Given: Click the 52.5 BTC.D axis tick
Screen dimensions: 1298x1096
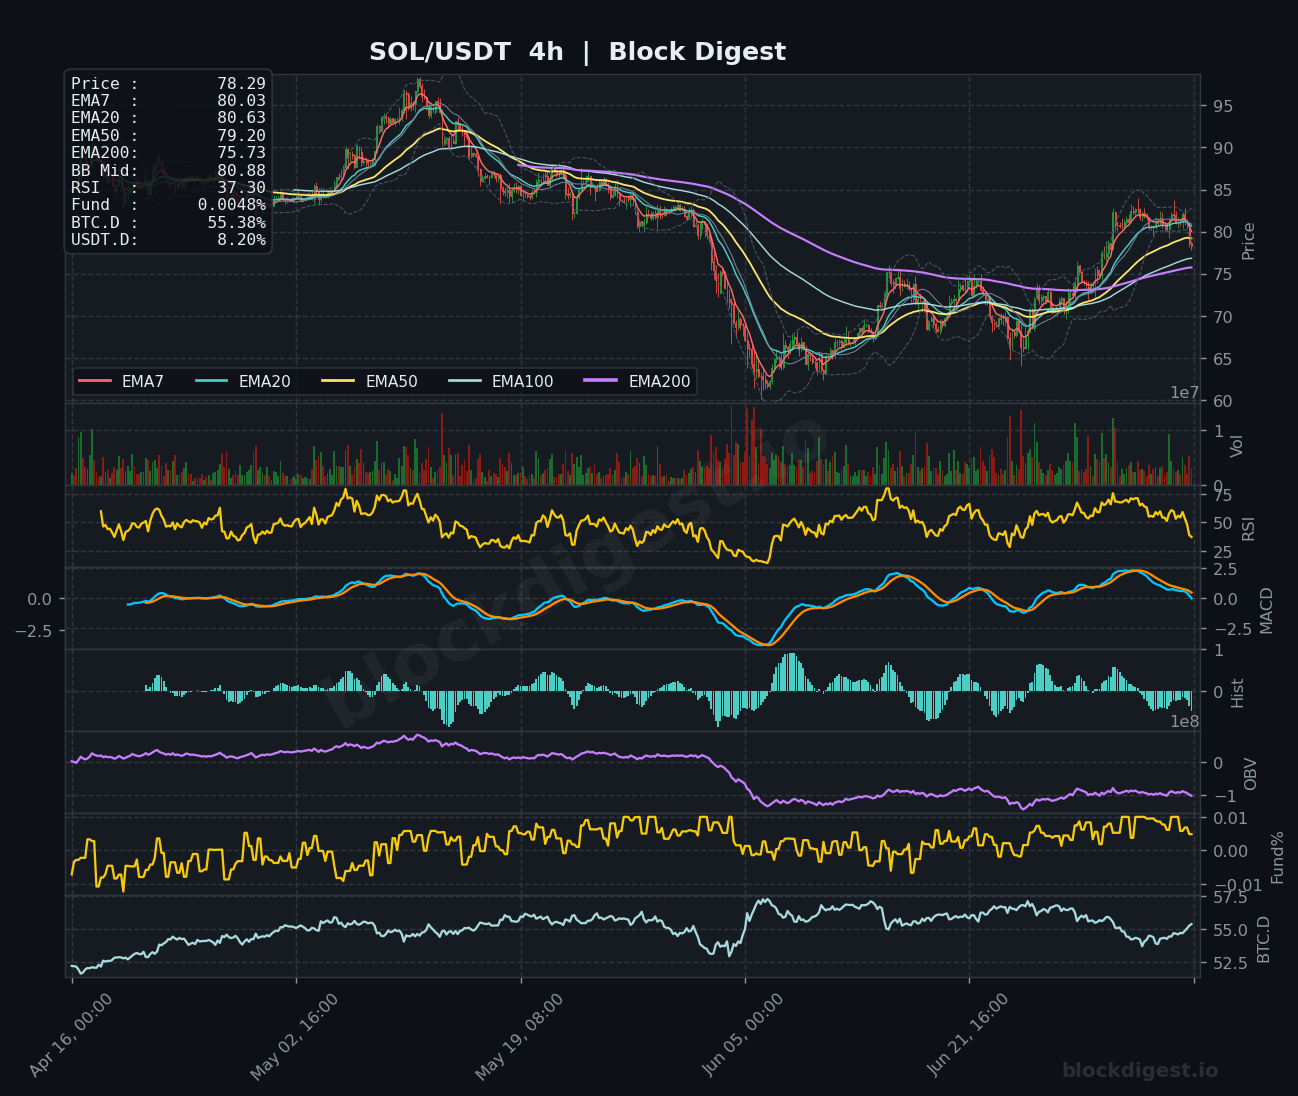Looking at the screenshot, I should (1230, 963).
